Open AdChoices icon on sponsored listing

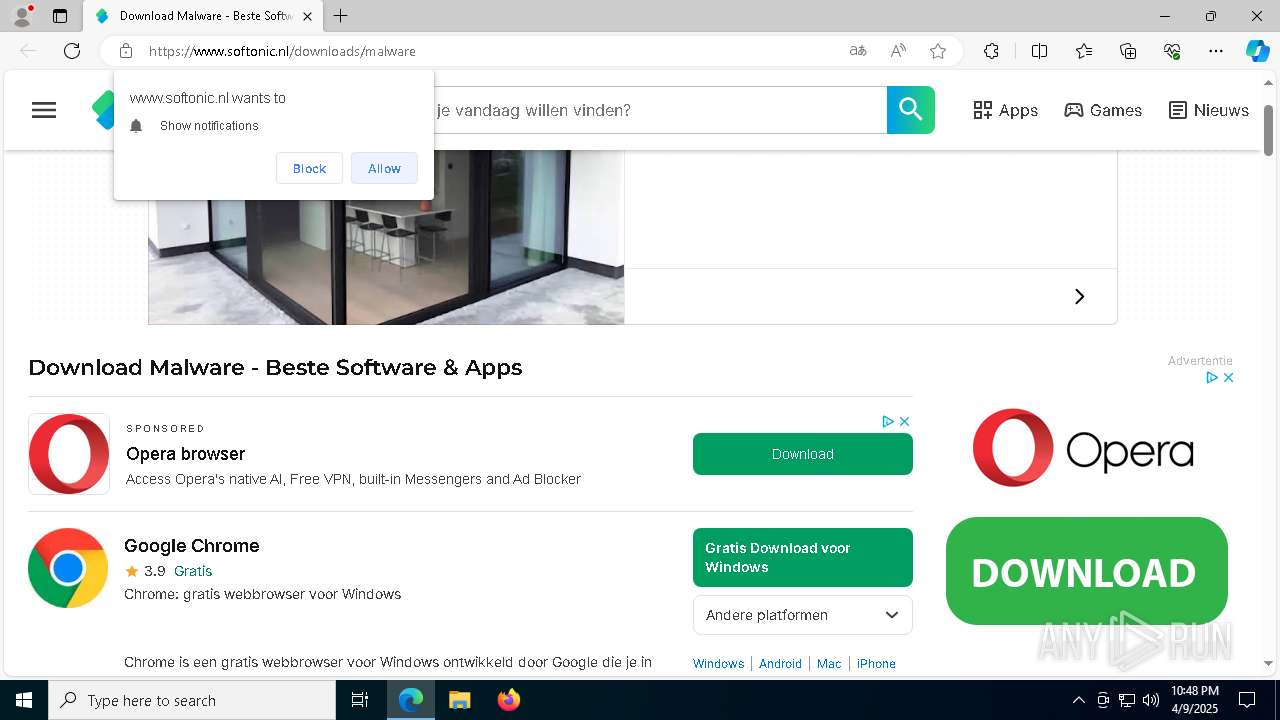tap(887, 421)
